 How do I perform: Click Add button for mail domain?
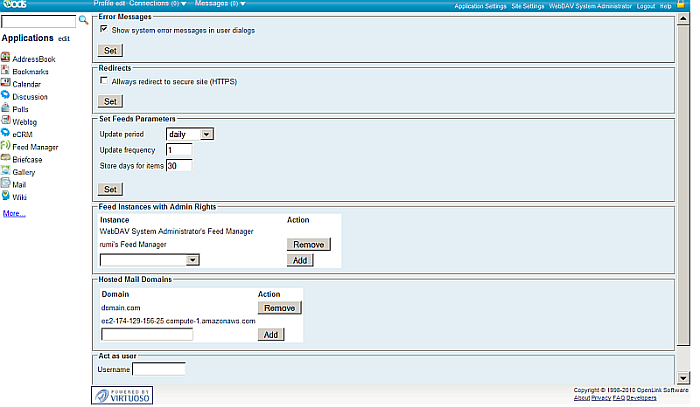click(x=270, y=335)
